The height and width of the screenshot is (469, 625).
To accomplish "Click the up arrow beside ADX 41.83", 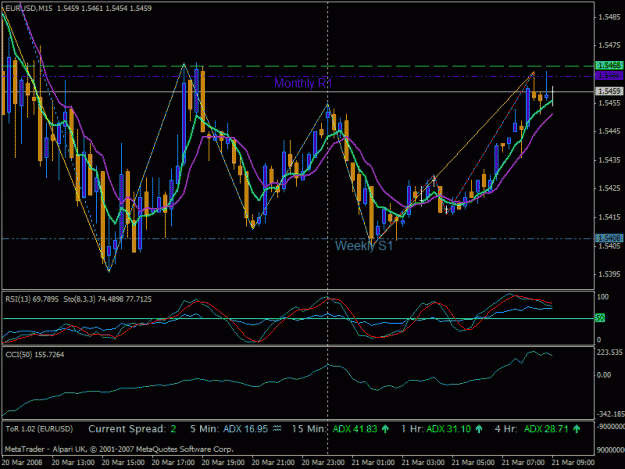I will [x=385, y=429].
